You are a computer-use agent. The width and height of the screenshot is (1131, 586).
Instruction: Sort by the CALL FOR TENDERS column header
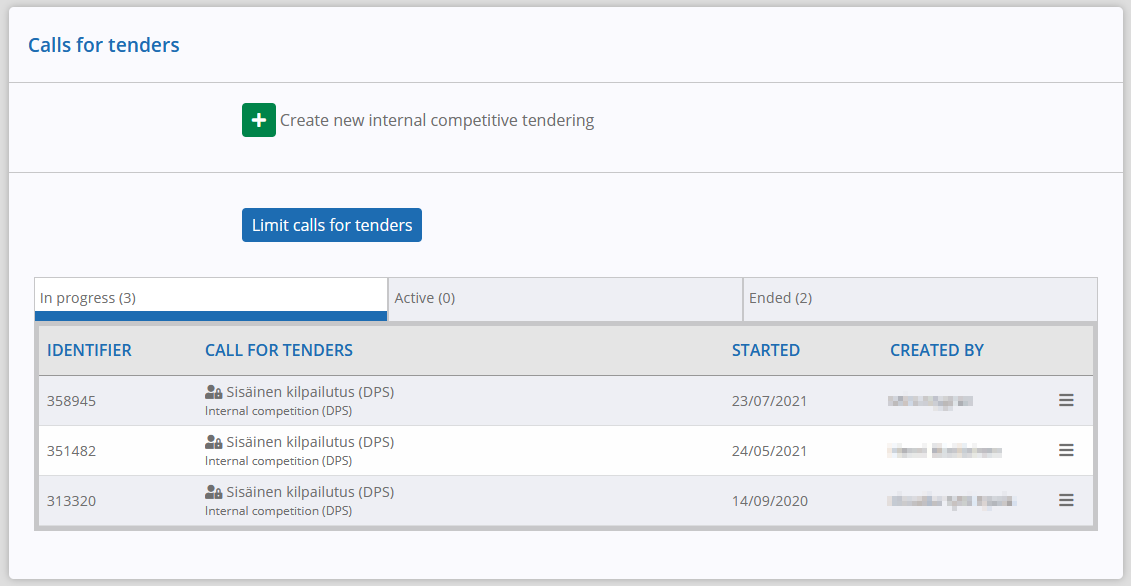pyautogui.click(x=279, y=351)
